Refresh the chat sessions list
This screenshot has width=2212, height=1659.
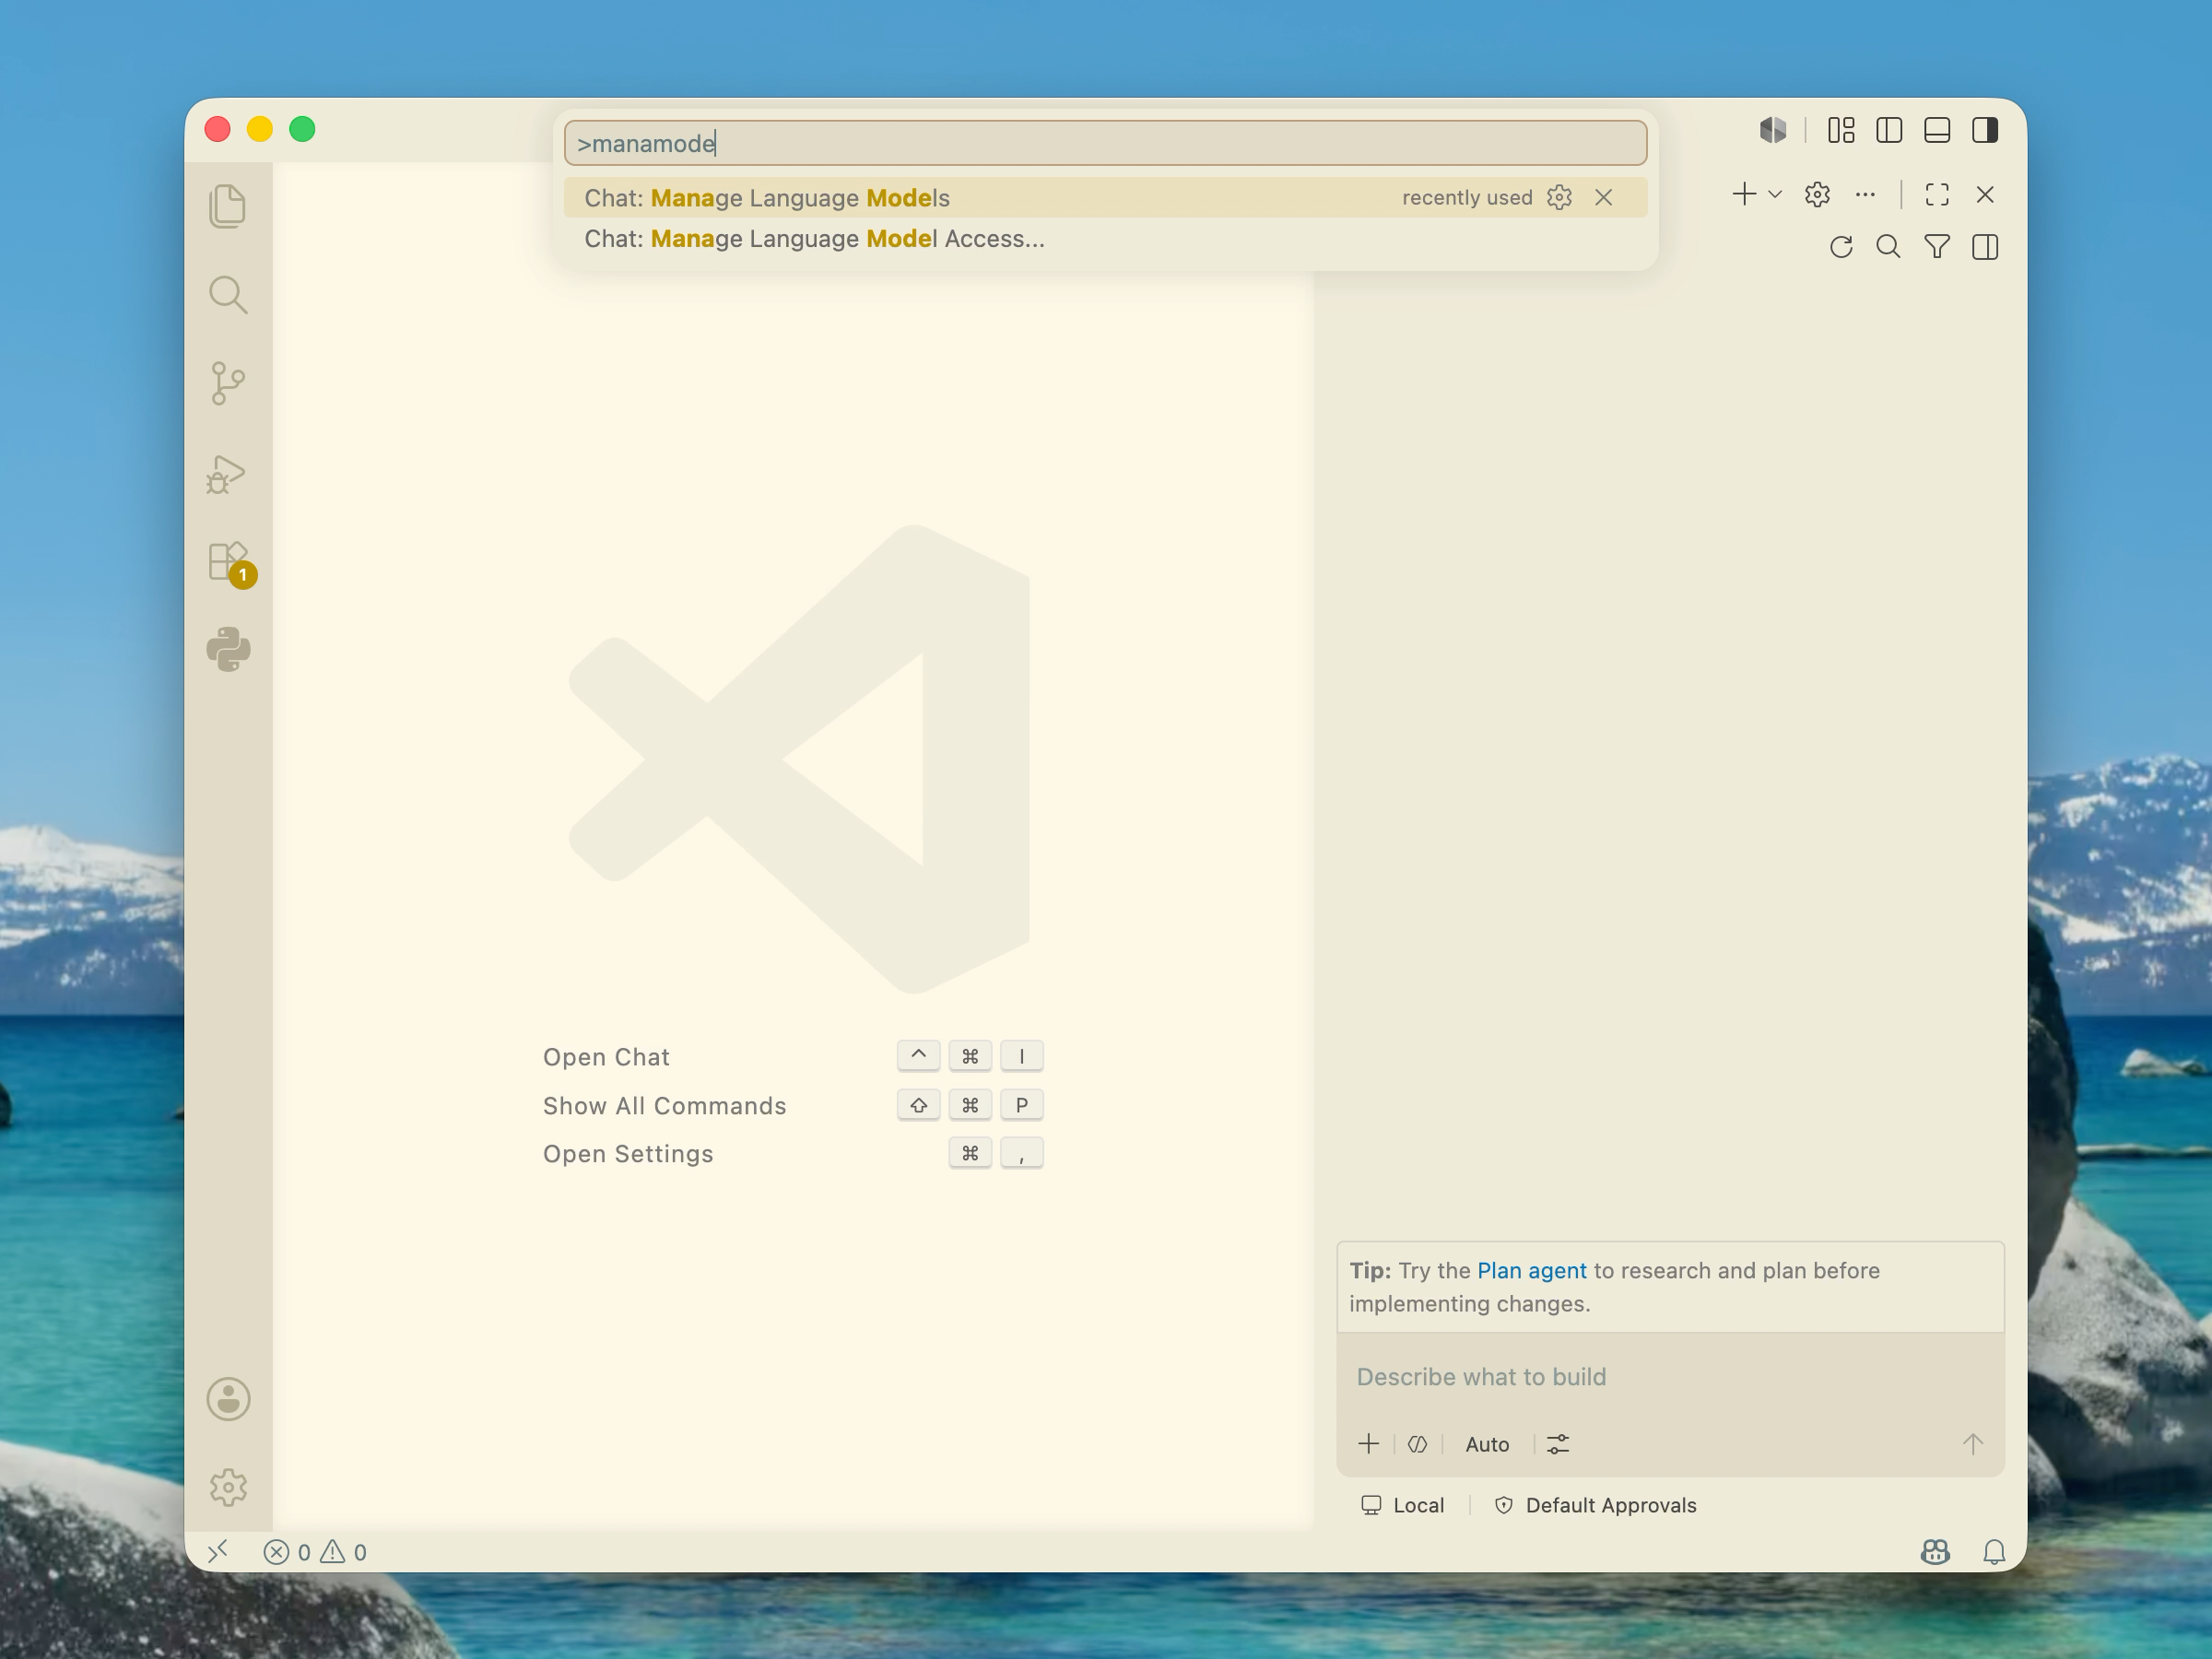[1841, 246]
